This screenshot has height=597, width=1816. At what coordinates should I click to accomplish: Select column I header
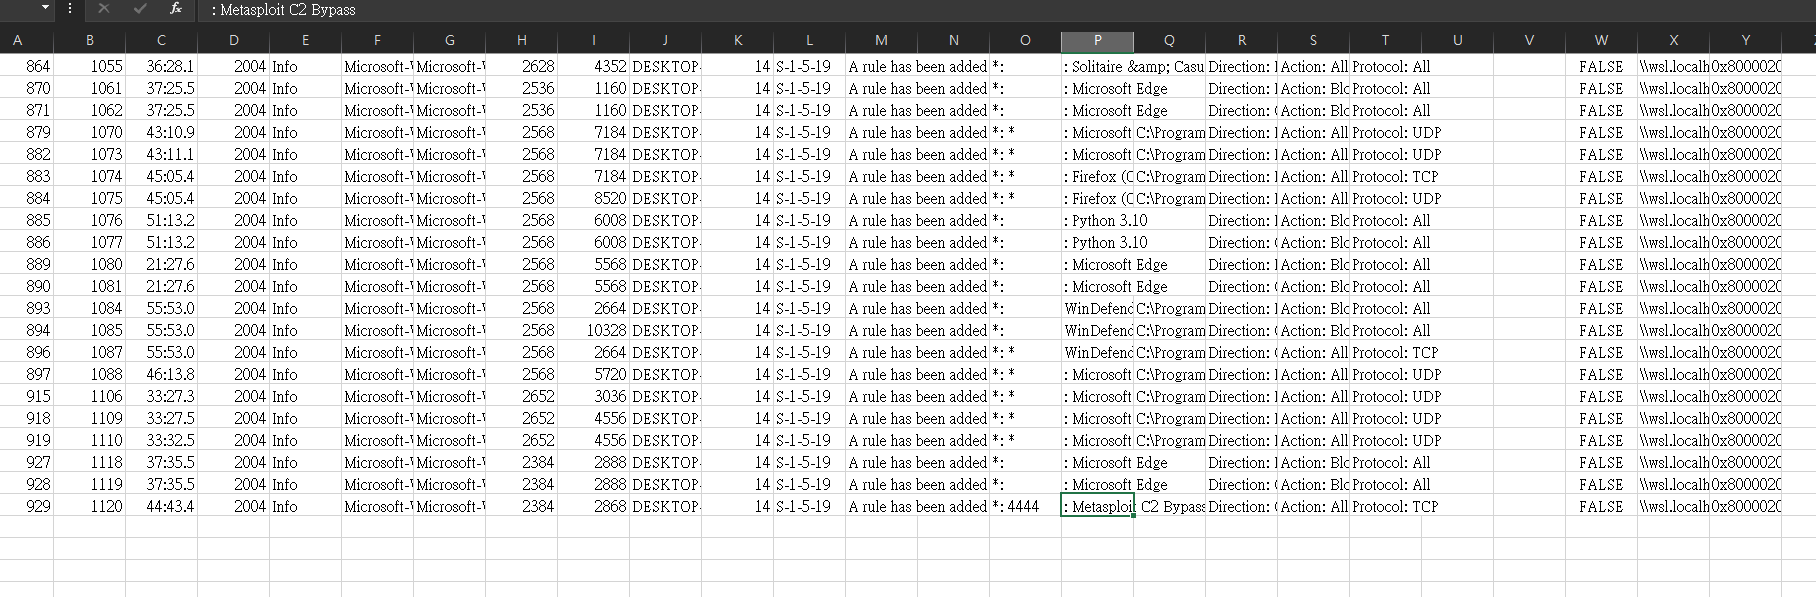tap(594, 40)
